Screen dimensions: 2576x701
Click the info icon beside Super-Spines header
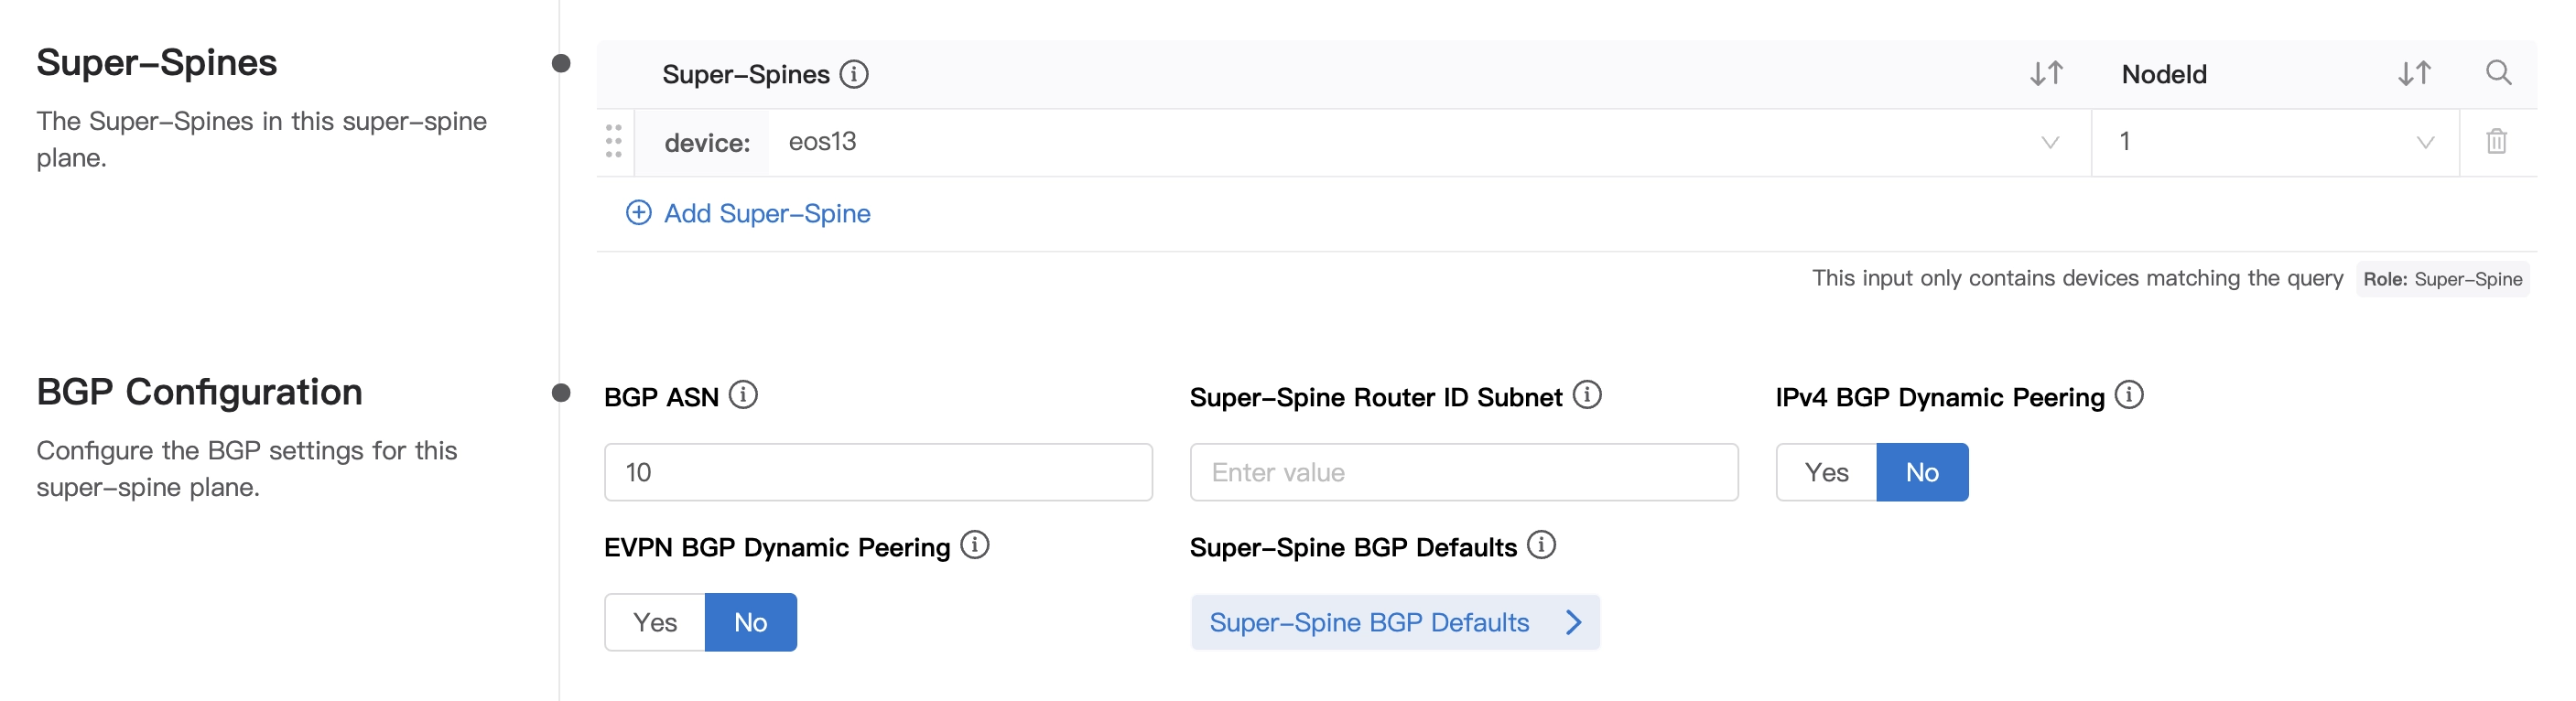pos(853,74)
